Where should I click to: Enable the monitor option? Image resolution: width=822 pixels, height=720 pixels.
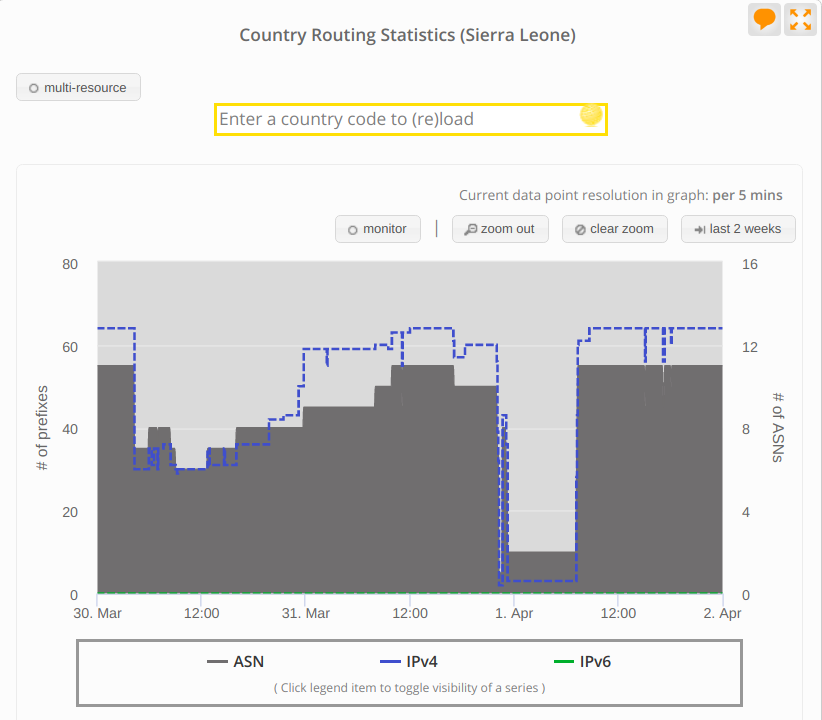click(378, 229)
